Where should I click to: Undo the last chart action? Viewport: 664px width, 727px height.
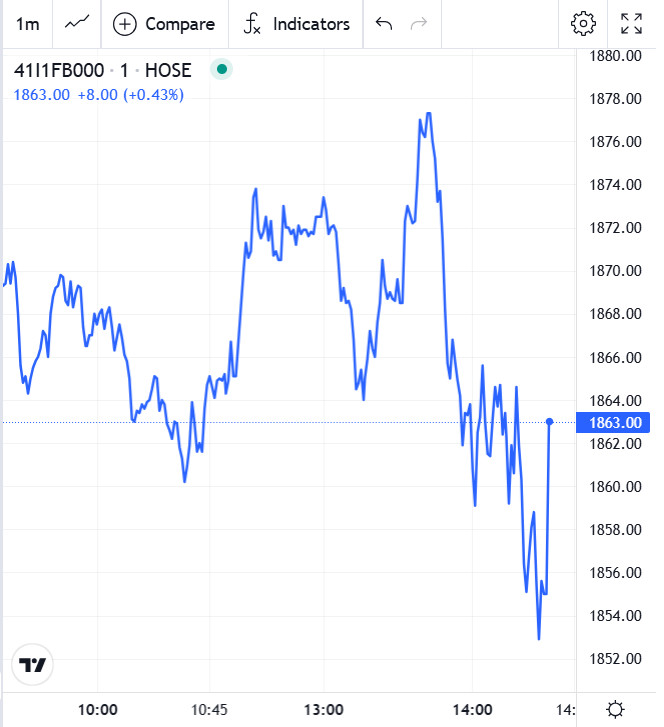[x=384, y=24]
